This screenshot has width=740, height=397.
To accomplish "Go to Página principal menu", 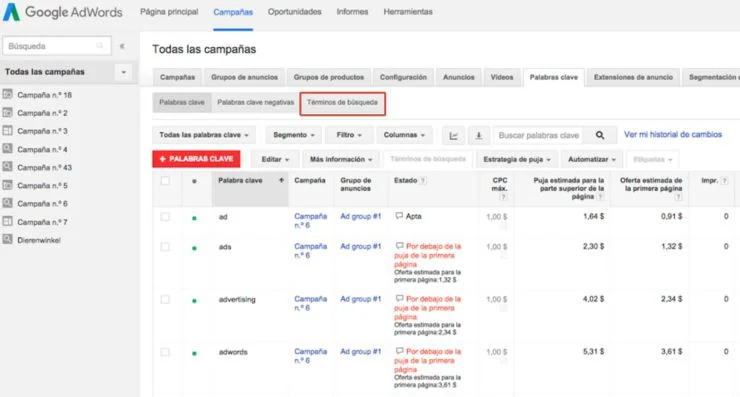I will 169,12.
